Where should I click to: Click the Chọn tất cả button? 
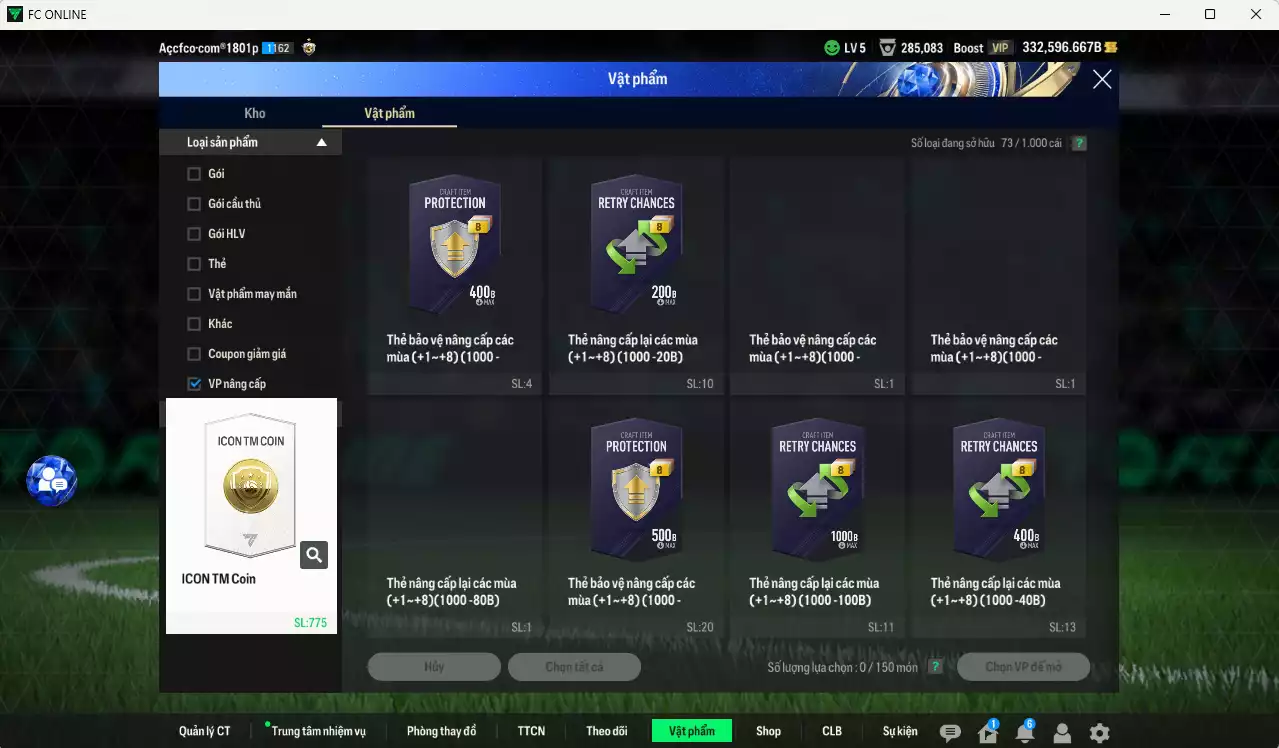point(574,667)
